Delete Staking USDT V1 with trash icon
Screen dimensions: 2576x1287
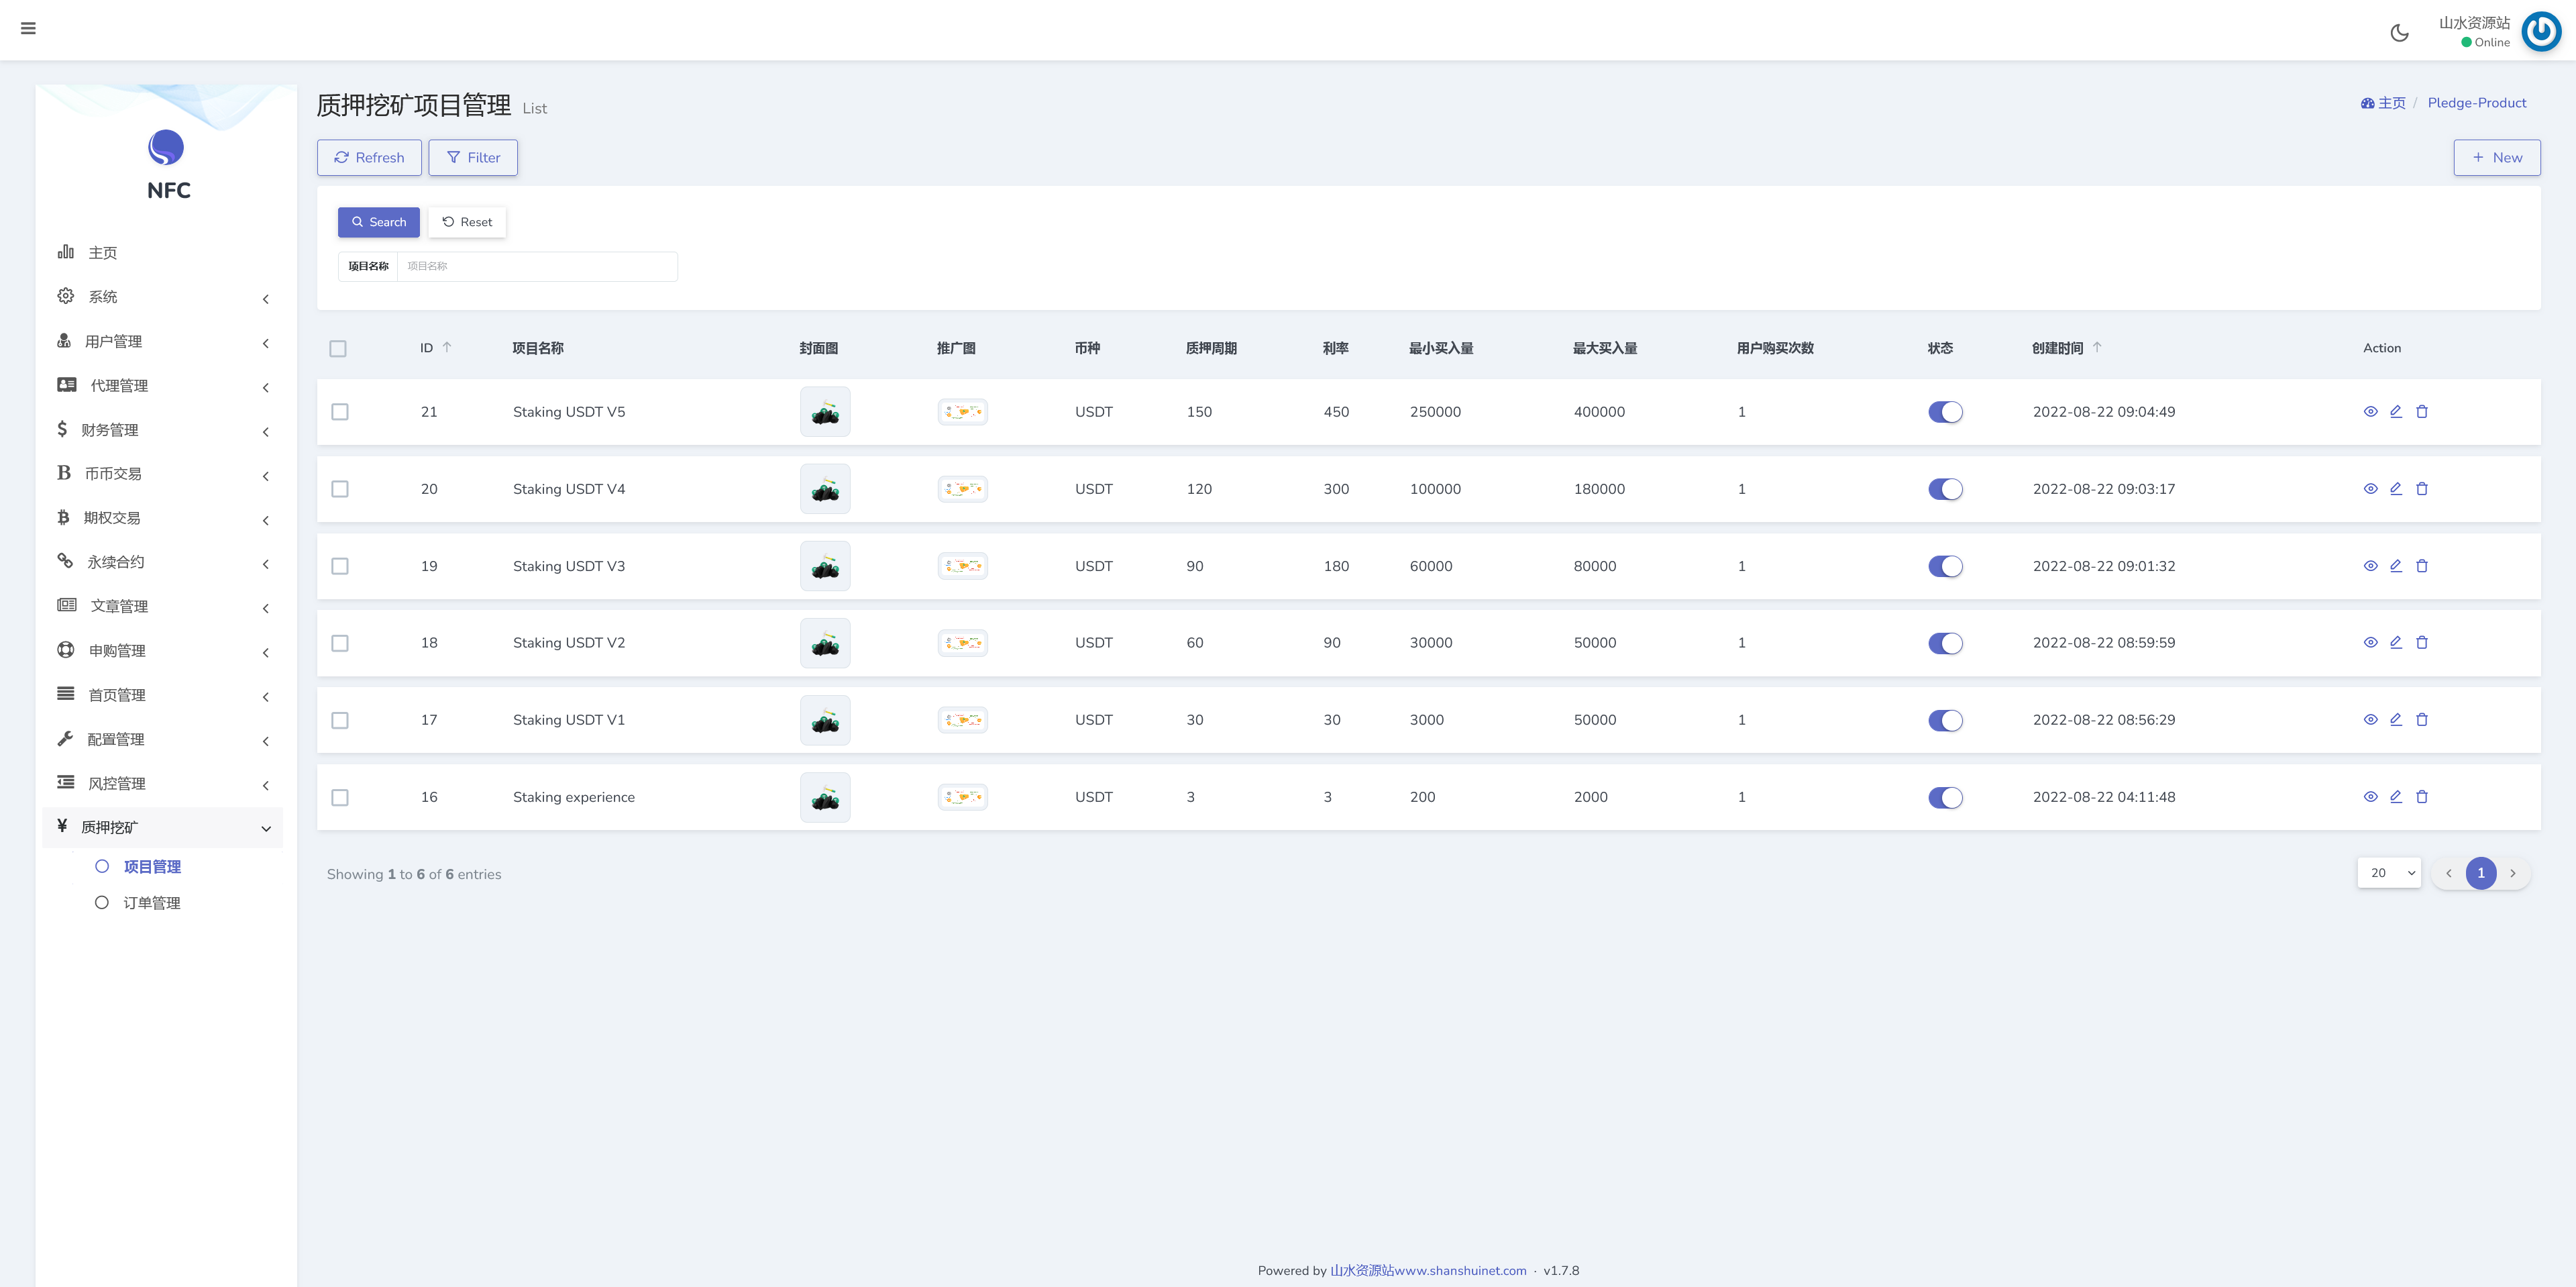[2422, 720]
